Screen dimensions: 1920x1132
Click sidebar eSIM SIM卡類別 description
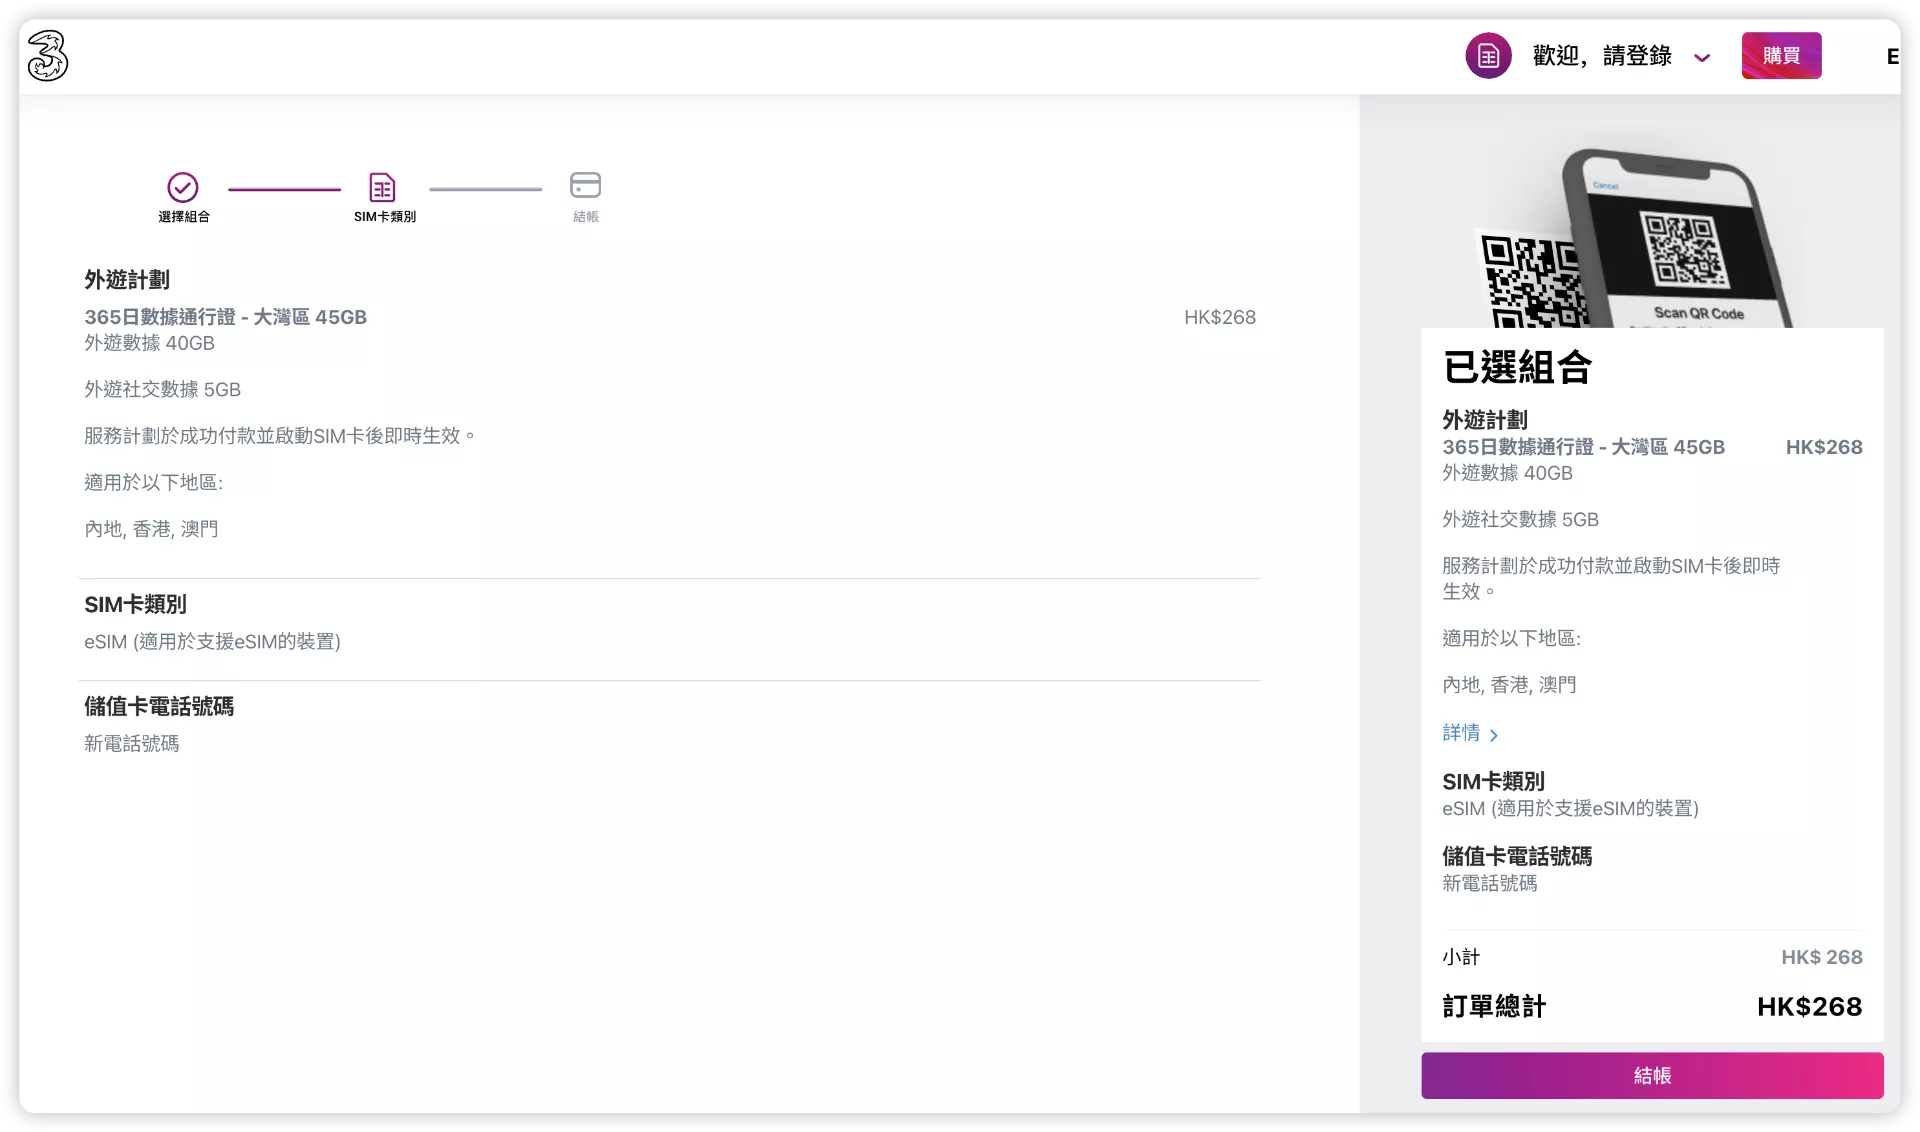[1570, 808]
